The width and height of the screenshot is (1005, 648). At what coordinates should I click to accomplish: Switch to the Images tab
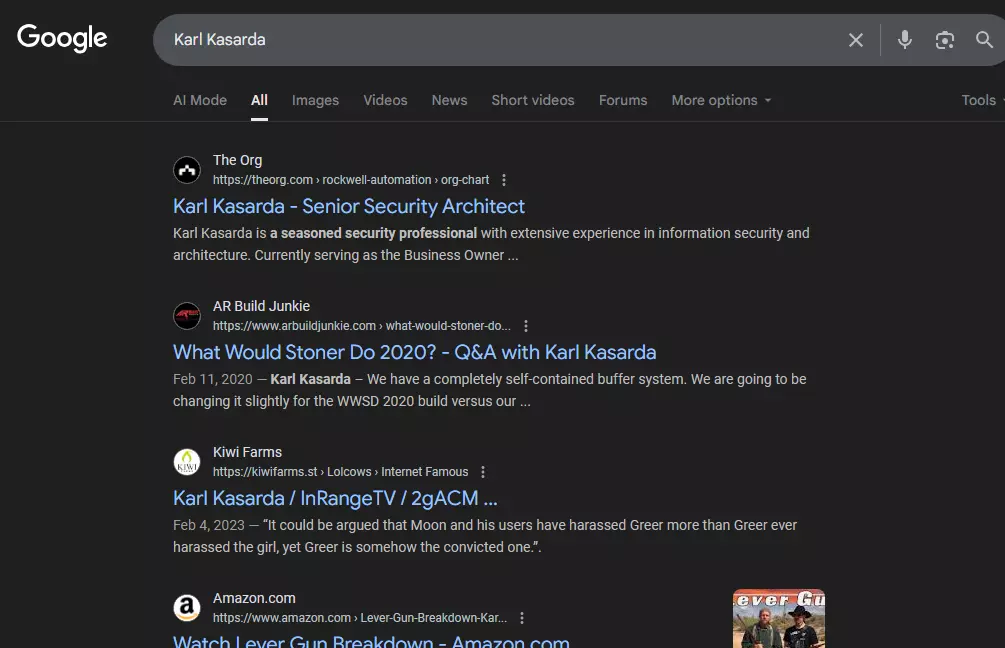(315, 101)
